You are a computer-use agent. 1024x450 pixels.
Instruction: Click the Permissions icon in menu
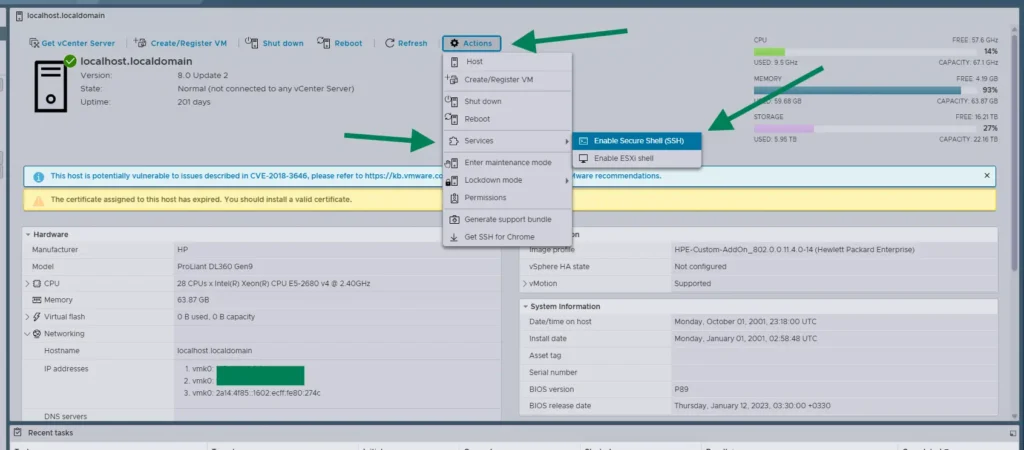point(454,197)
